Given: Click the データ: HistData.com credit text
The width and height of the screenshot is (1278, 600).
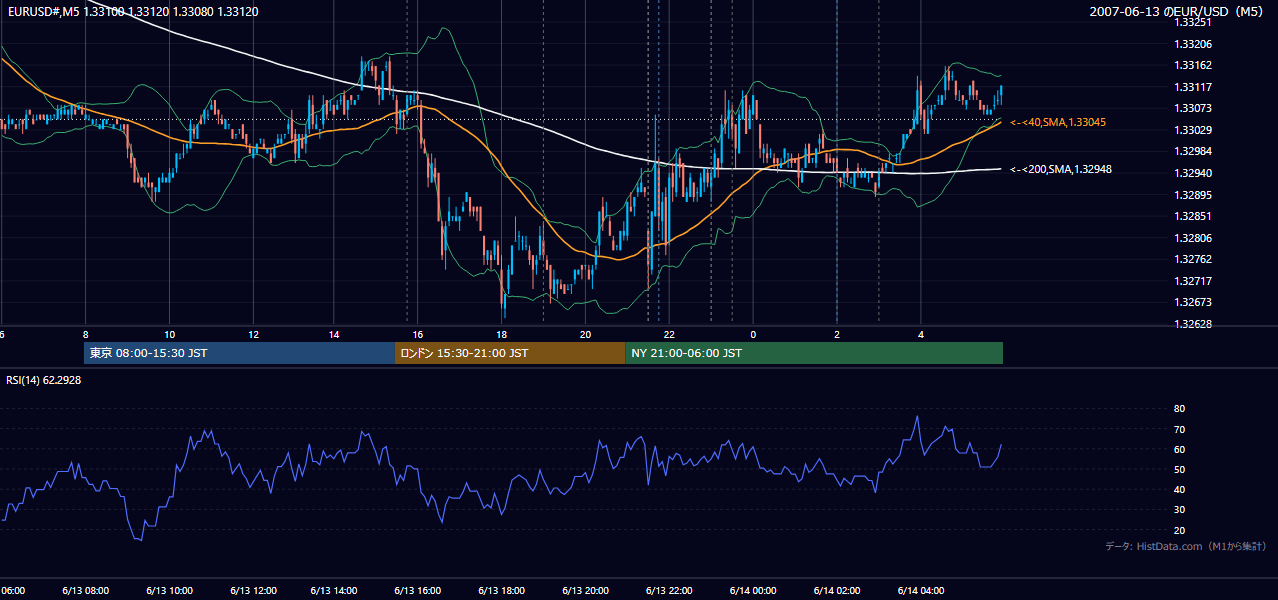Looking at the screenshot, I should pos(1185,546).
